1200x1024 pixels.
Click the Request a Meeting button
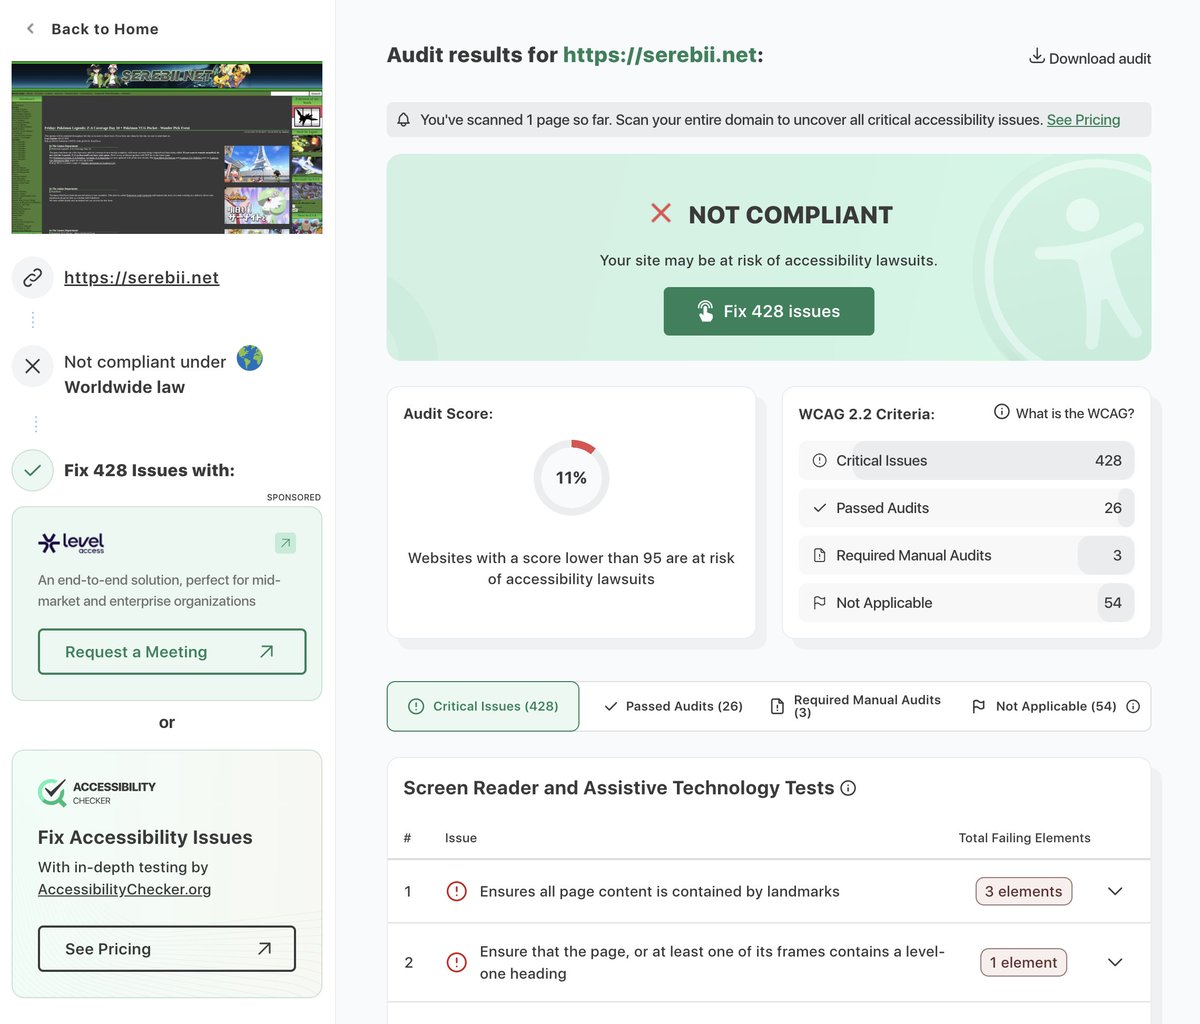tap(172, 652)
